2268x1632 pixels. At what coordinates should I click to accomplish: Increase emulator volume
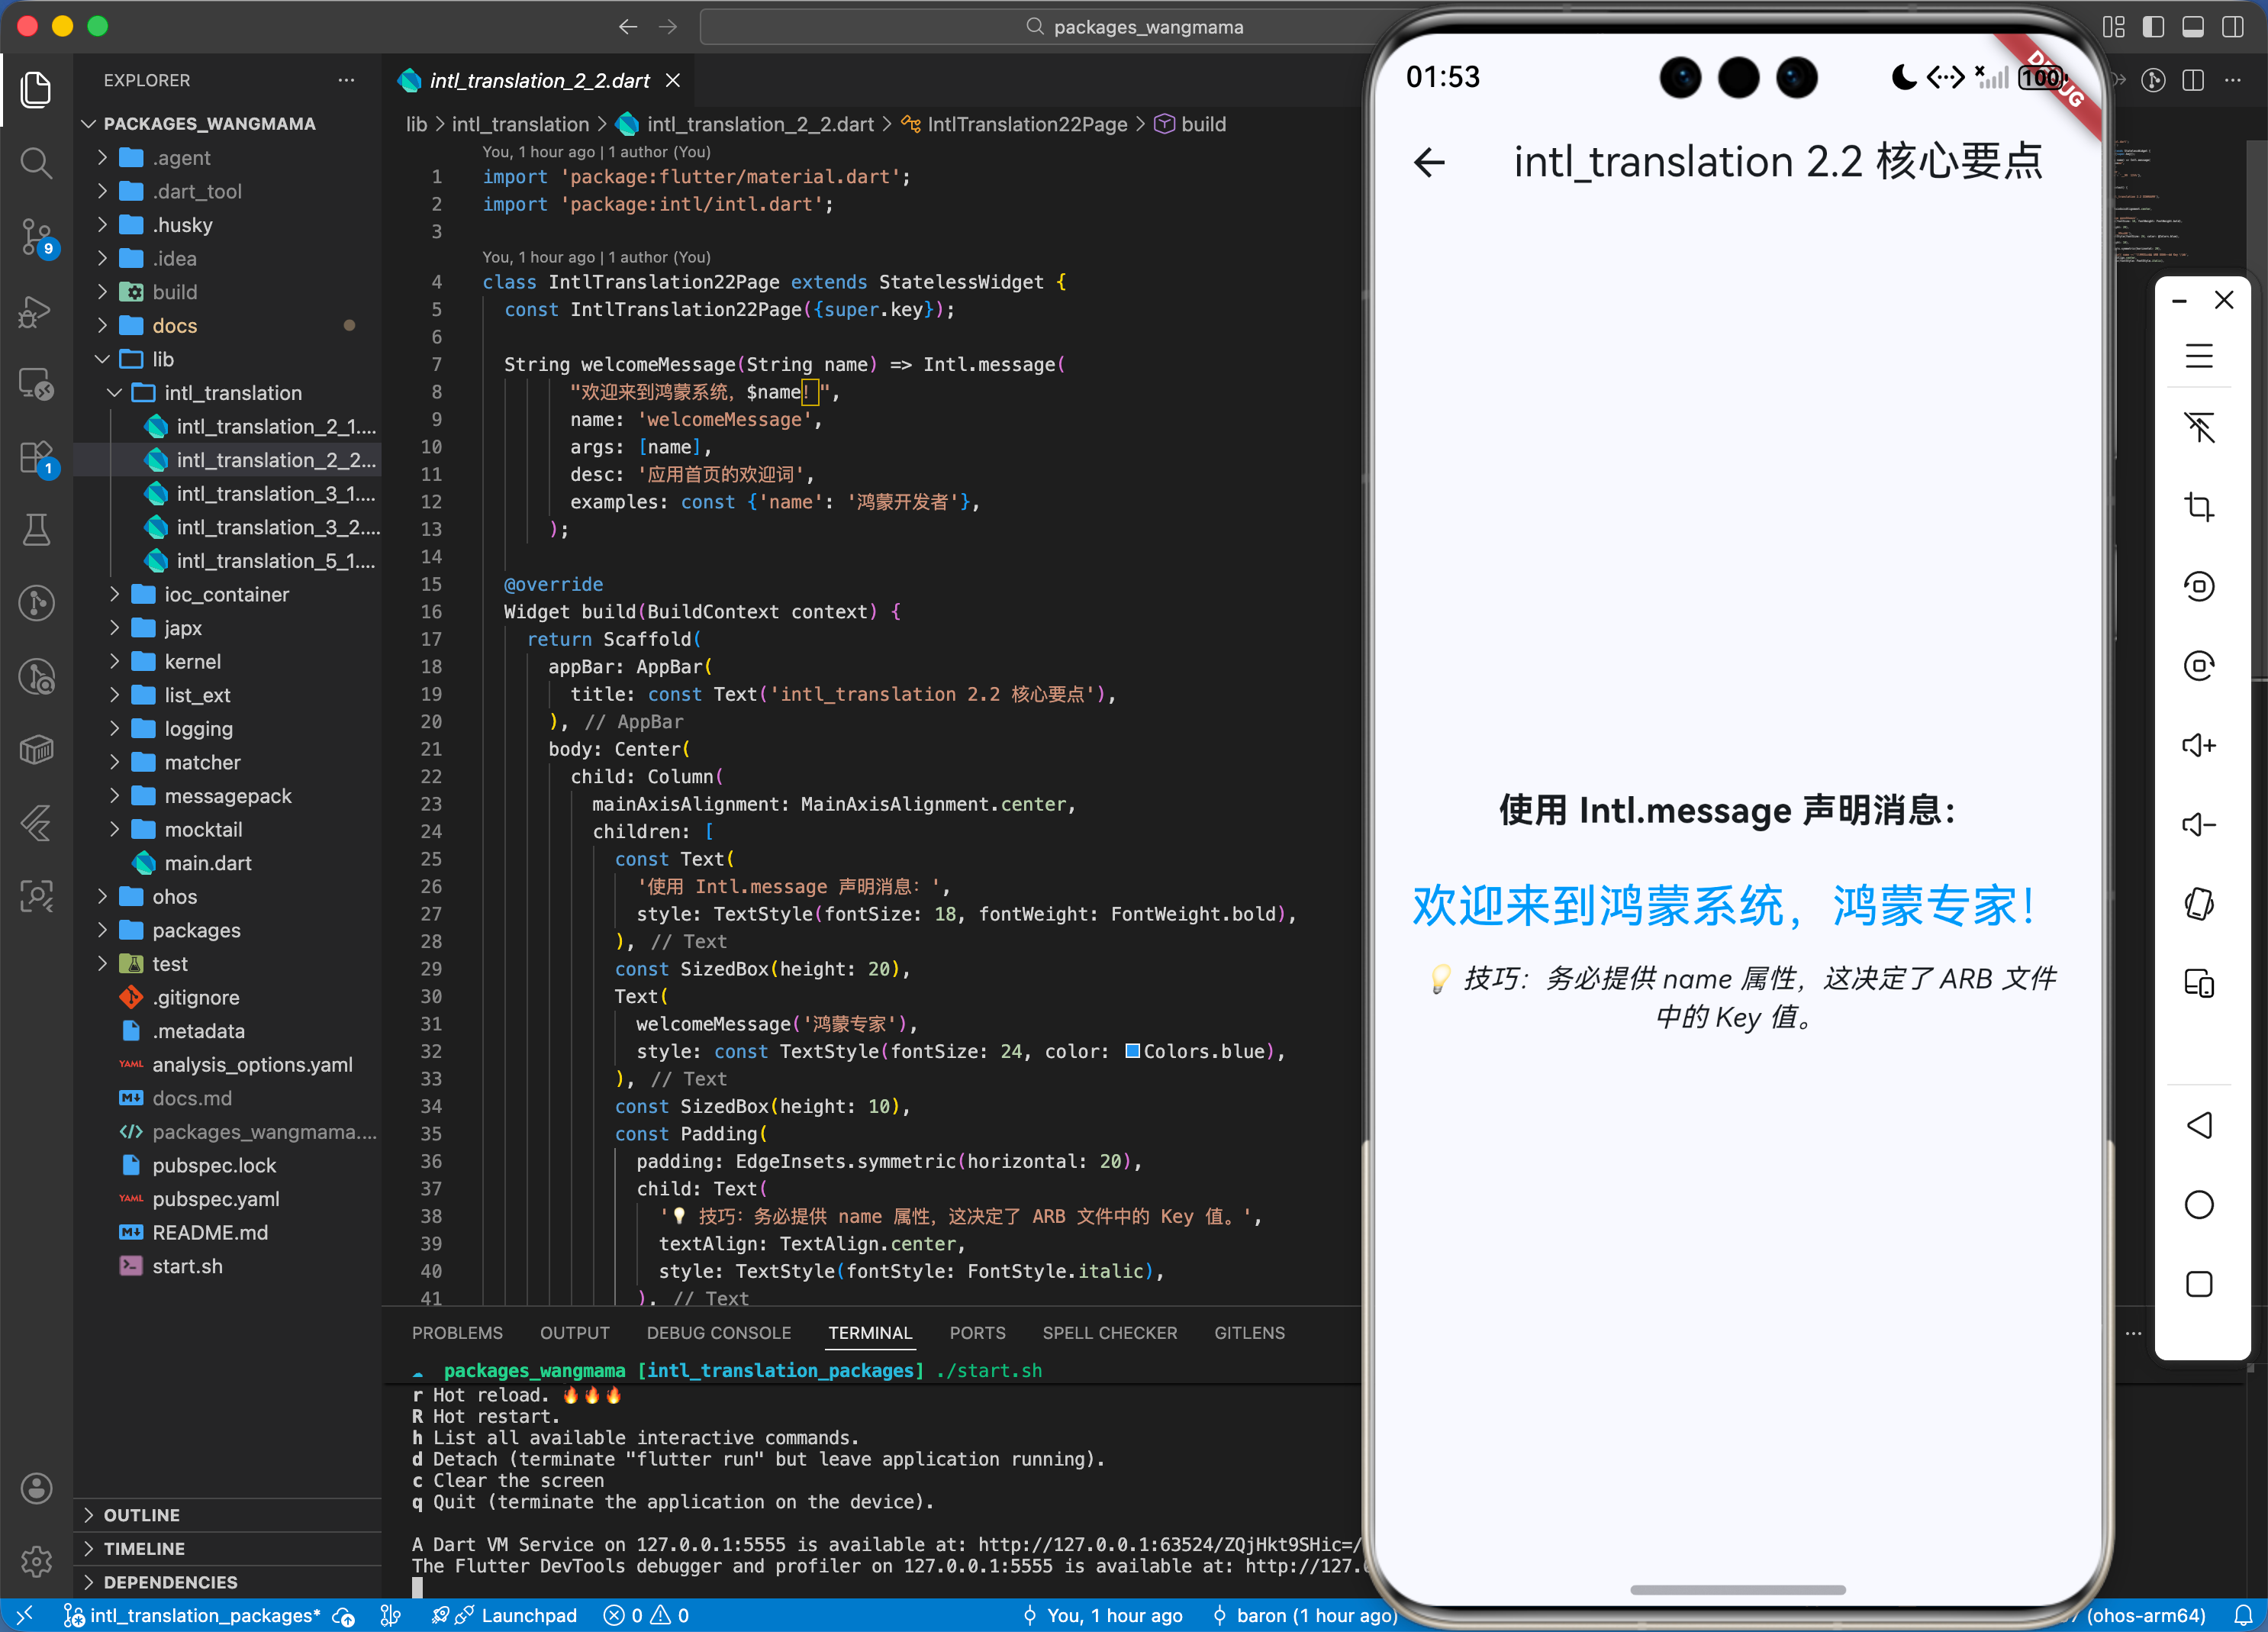click(x=2198, y=745)
